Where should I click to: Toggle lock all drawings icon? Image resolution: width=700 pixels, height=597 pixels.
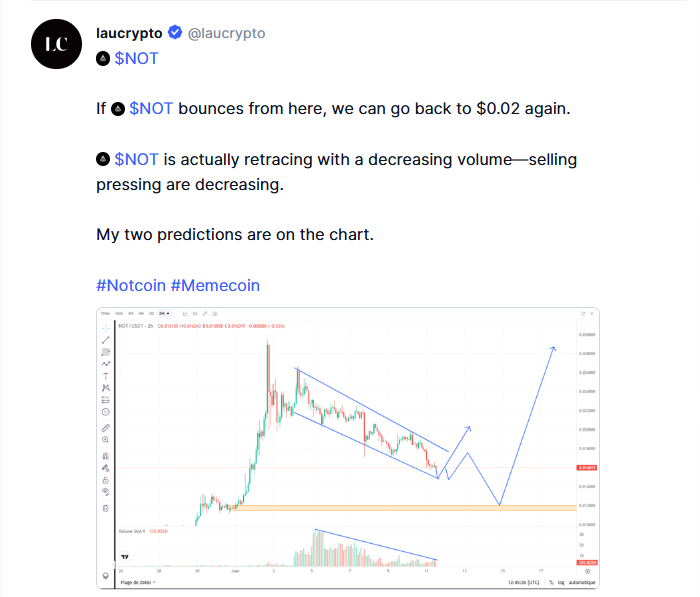click(106, 480)
